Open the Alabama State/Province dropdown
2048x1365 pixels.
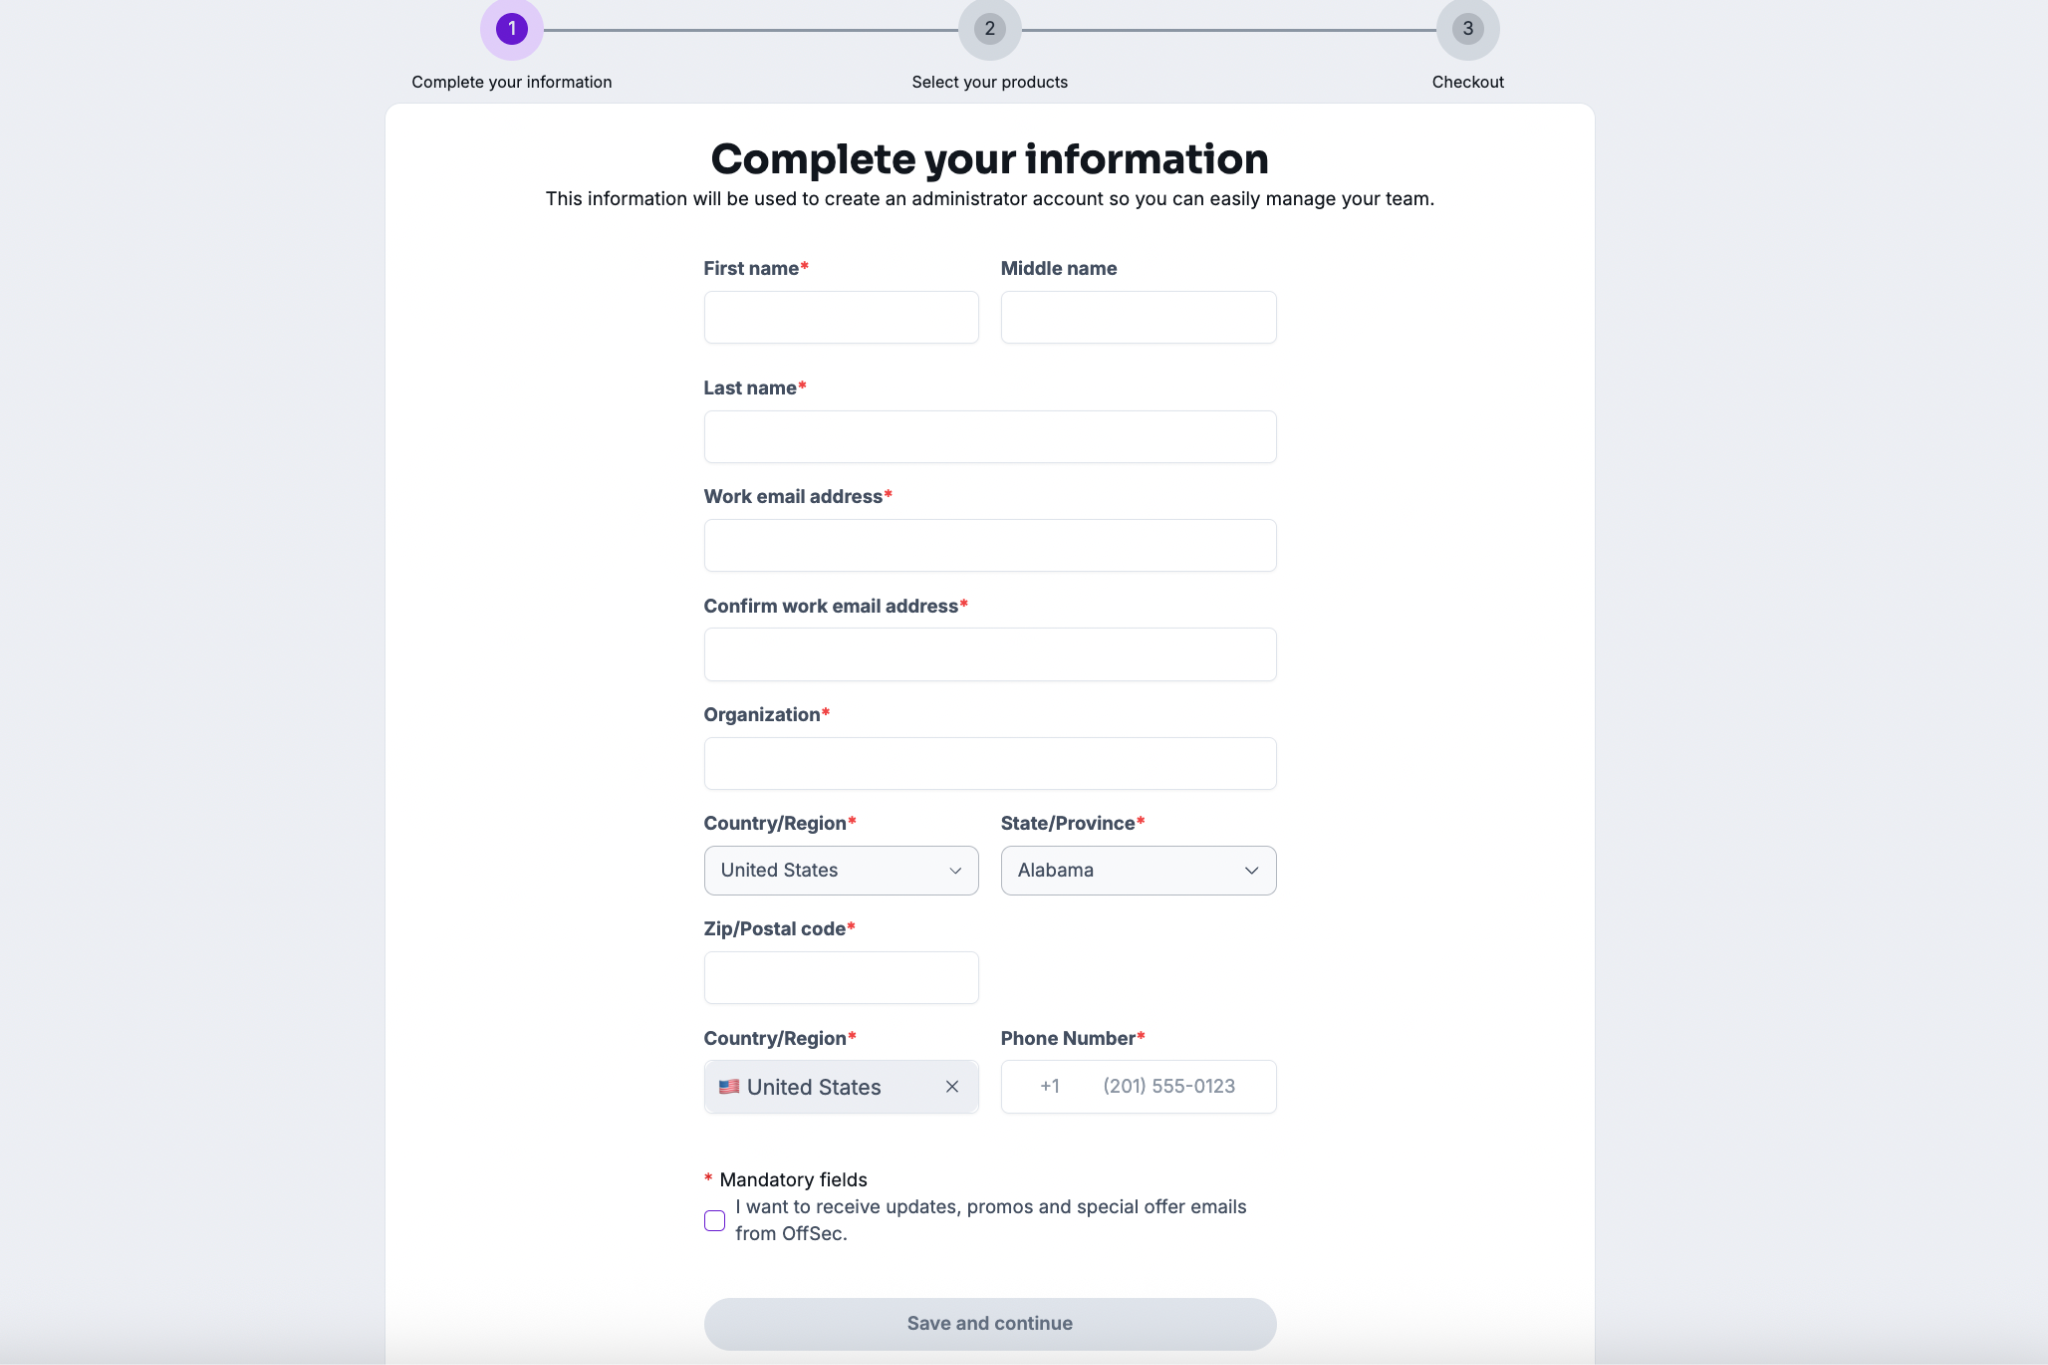pos(1138,870)
